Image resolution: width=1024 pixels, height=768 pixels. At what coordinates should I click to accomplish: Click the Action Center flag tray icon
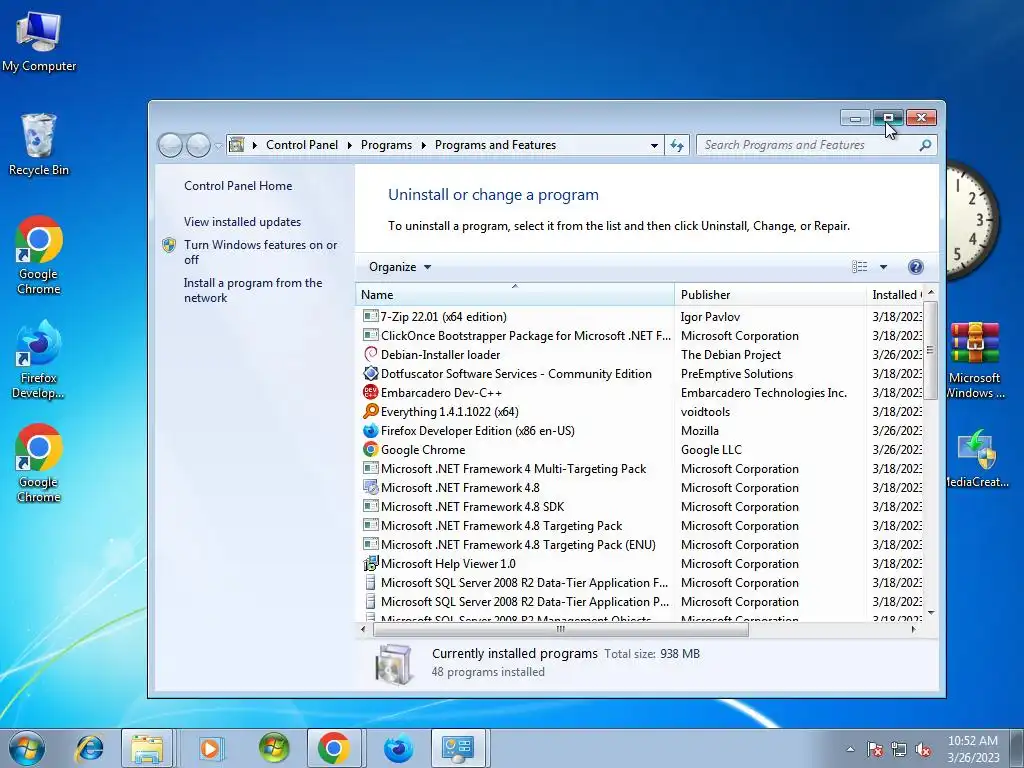click(x=874, y=750)
